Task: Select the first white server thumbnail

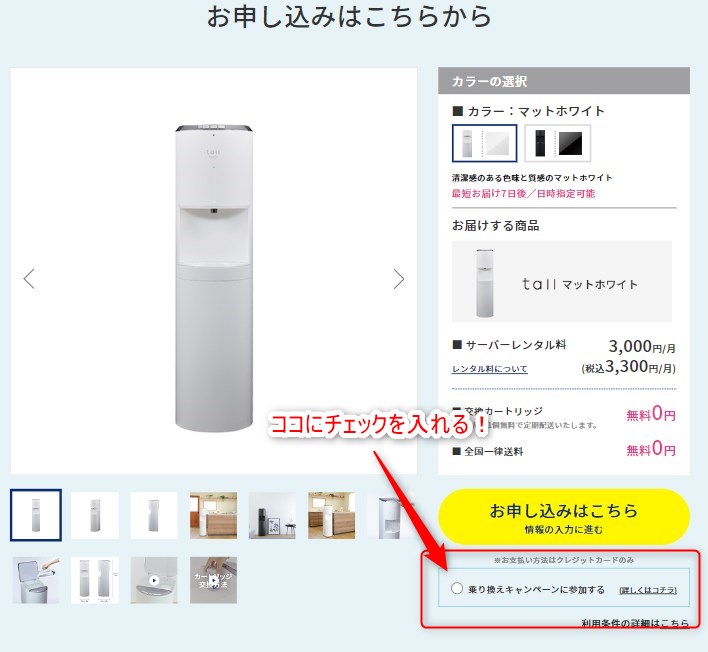Action: click(x=36, y=515)
